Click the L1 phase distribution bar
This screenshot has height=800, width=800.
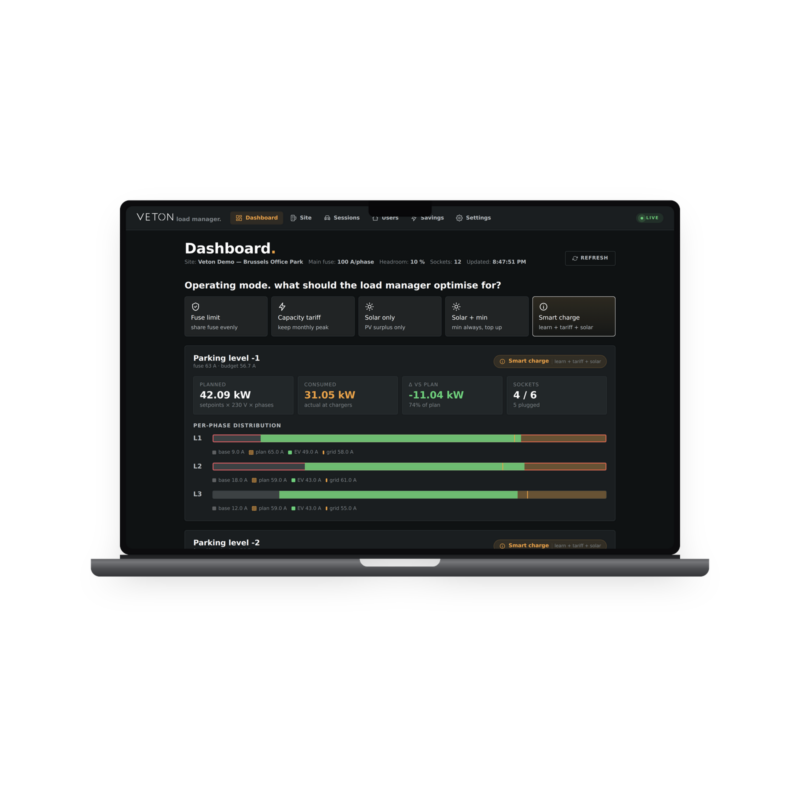click(x=409, y=438)
